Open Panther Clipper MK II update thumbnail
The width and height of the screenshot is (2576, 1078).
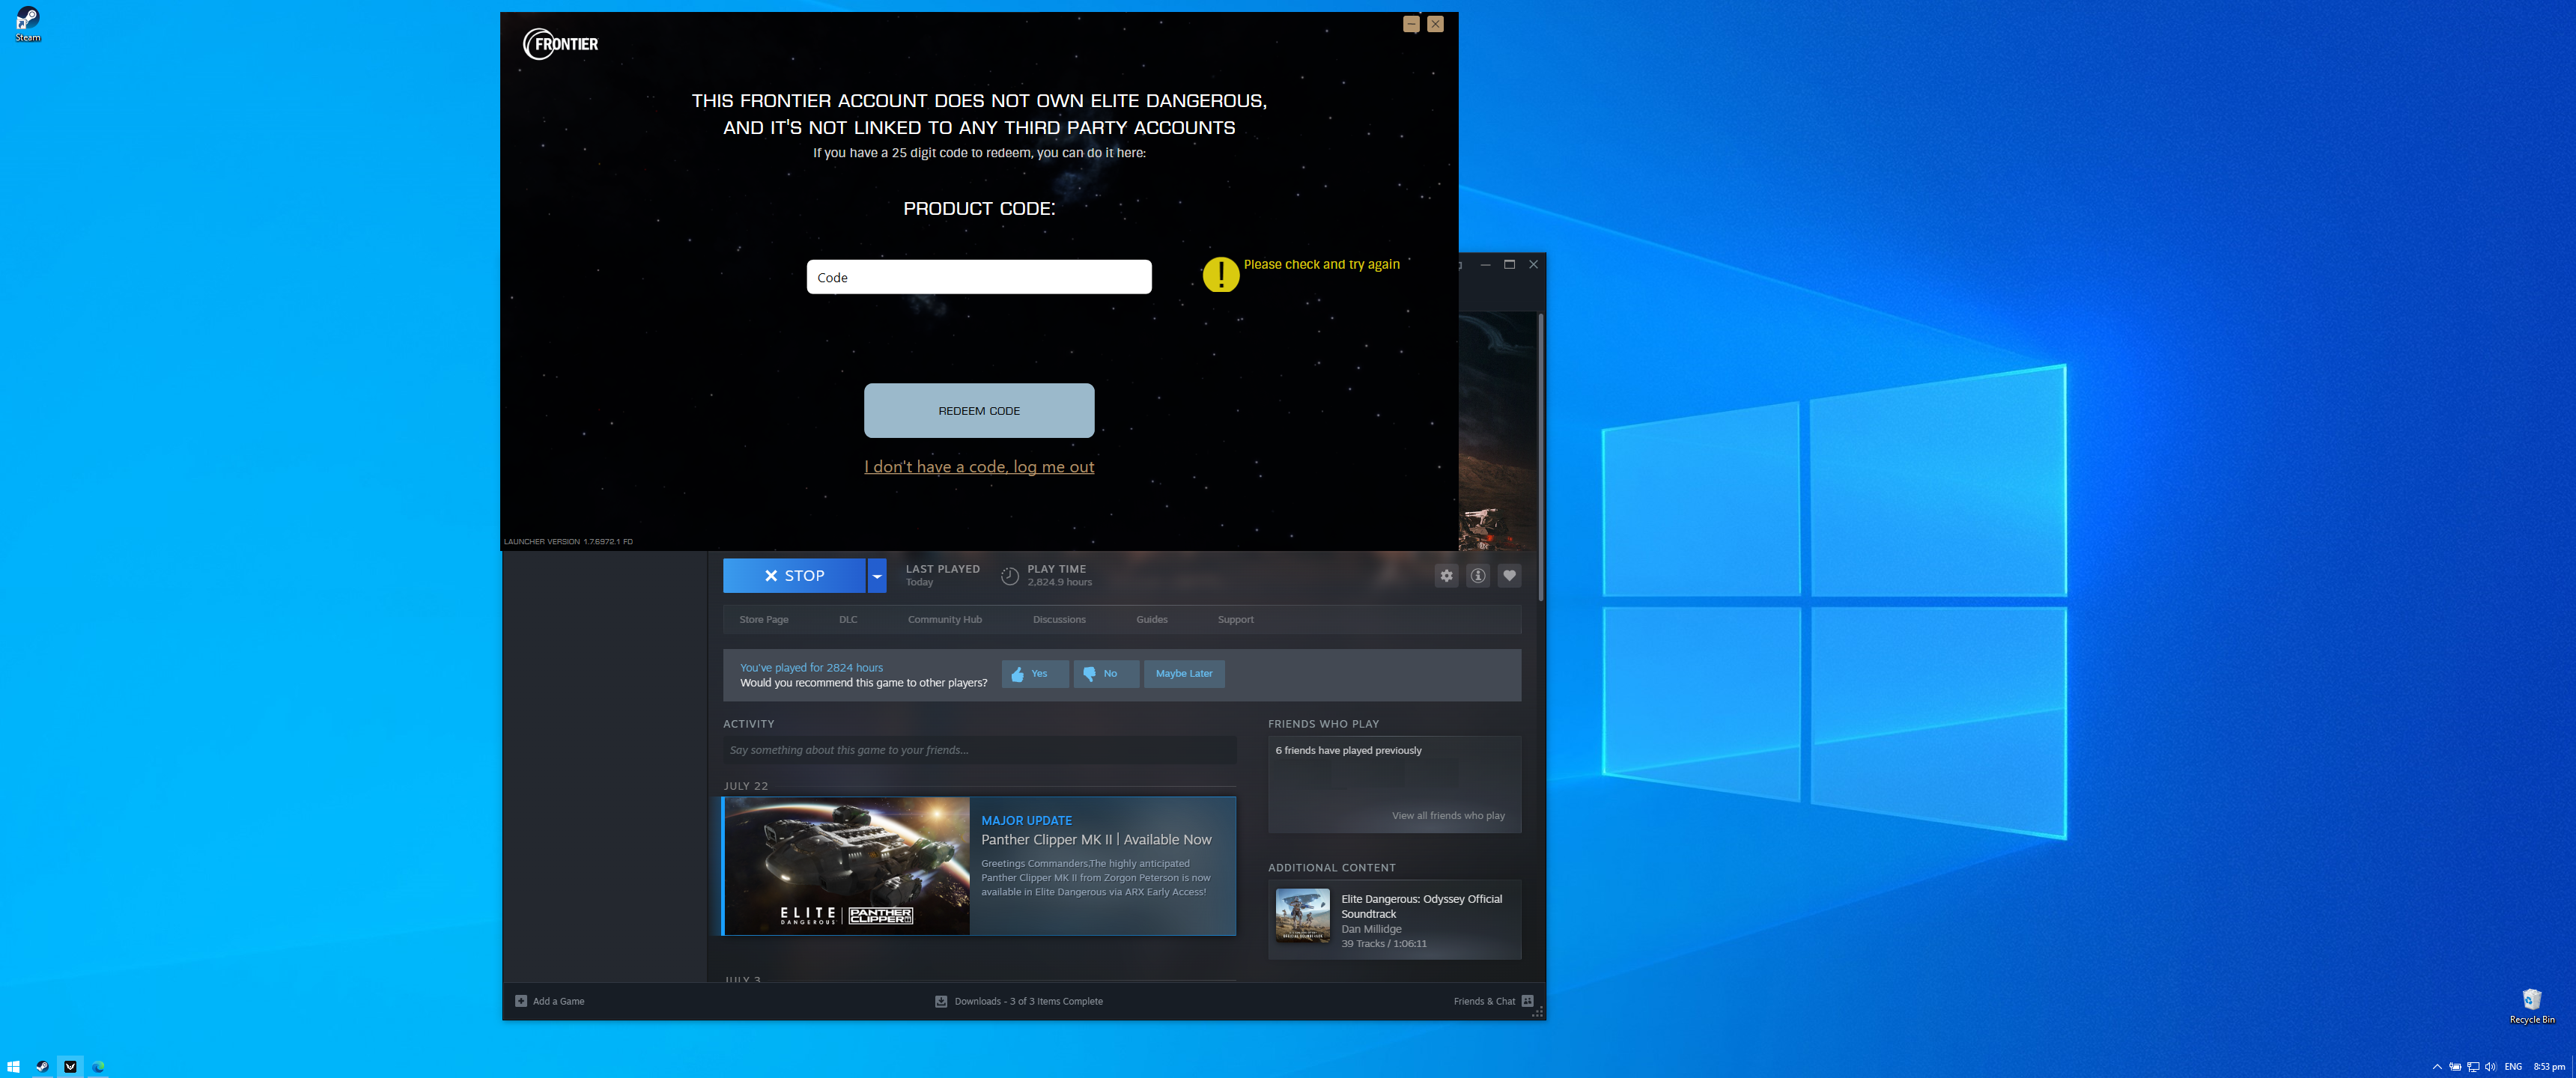coord(846,866)
